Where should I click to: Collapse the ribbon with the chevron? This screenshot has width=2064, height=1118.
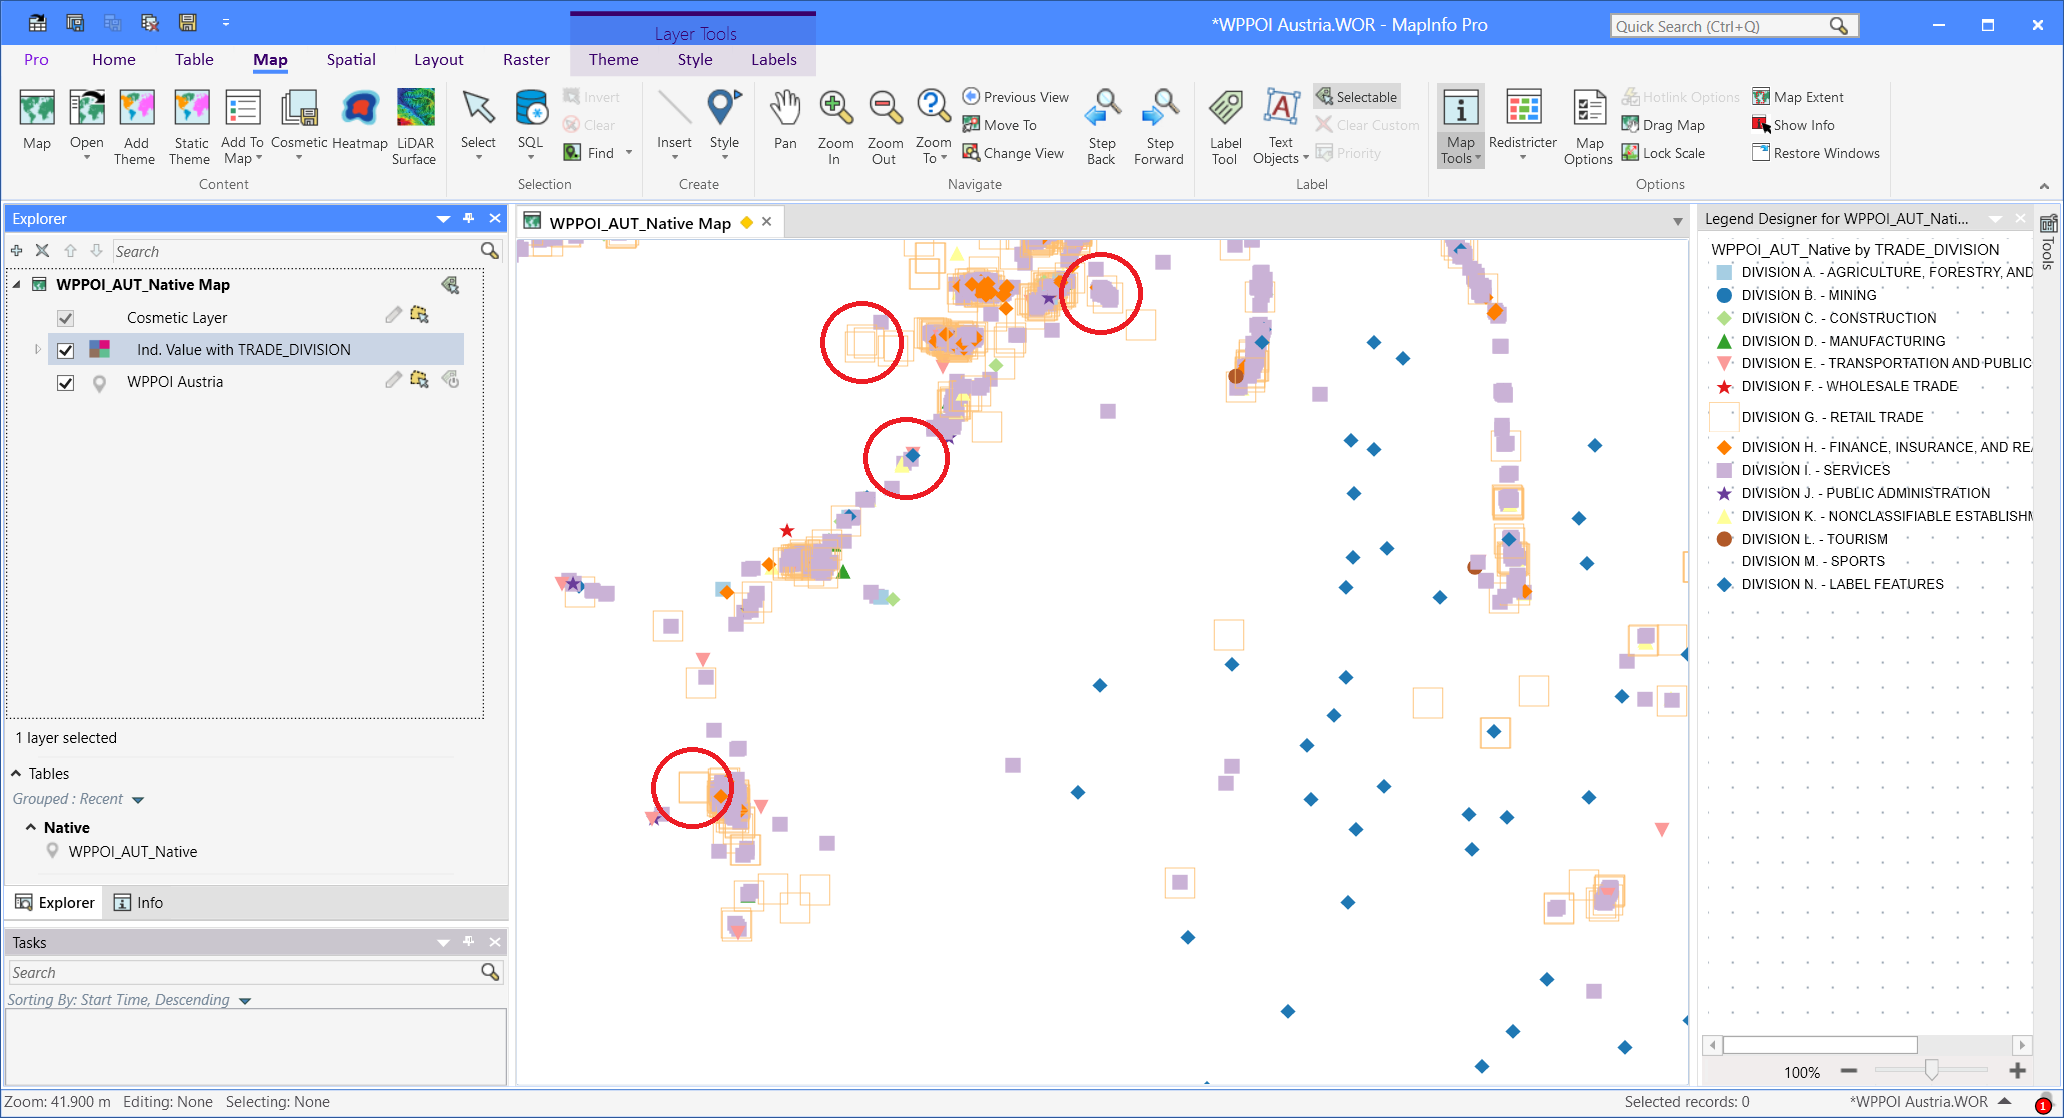[x=2044, y=186]
